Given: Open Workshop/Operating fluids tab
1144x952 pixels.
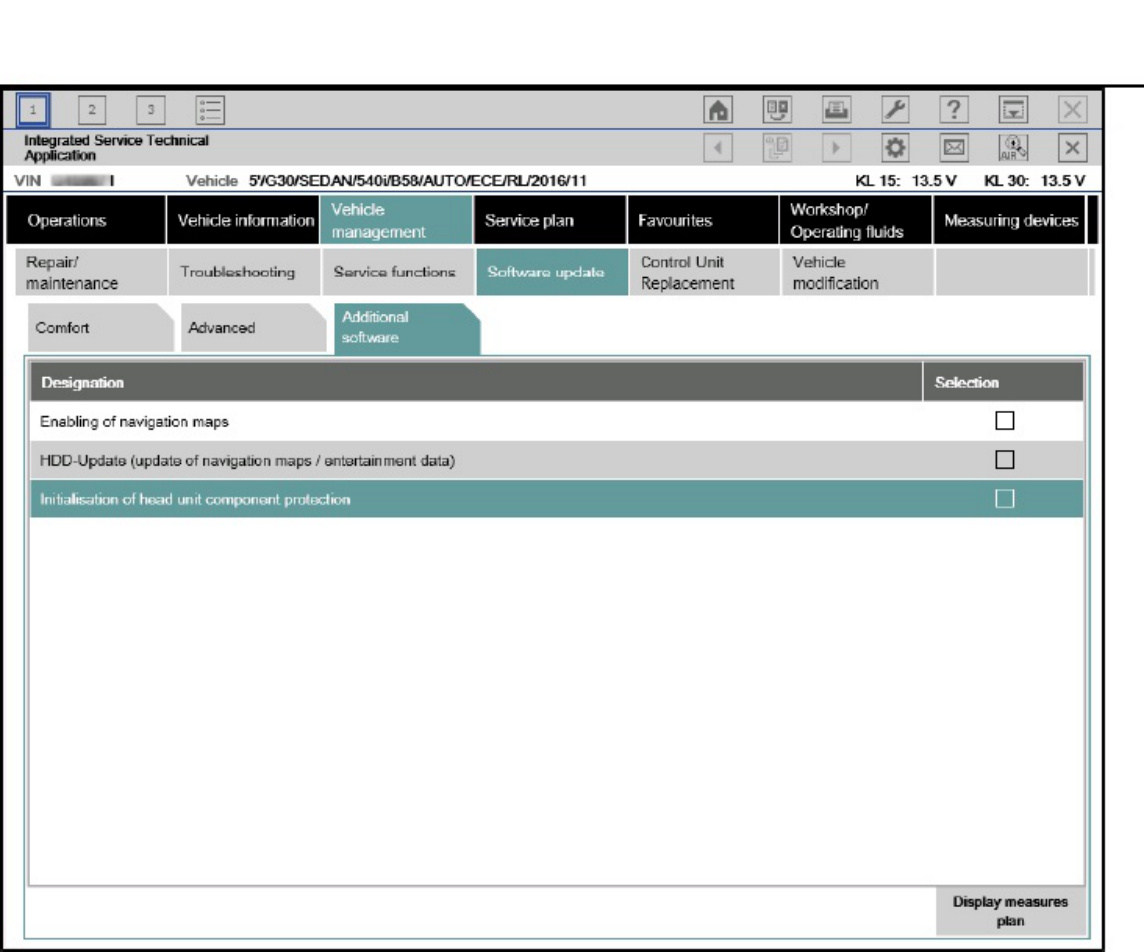Looking at the screenshot, I should point(856,220).
